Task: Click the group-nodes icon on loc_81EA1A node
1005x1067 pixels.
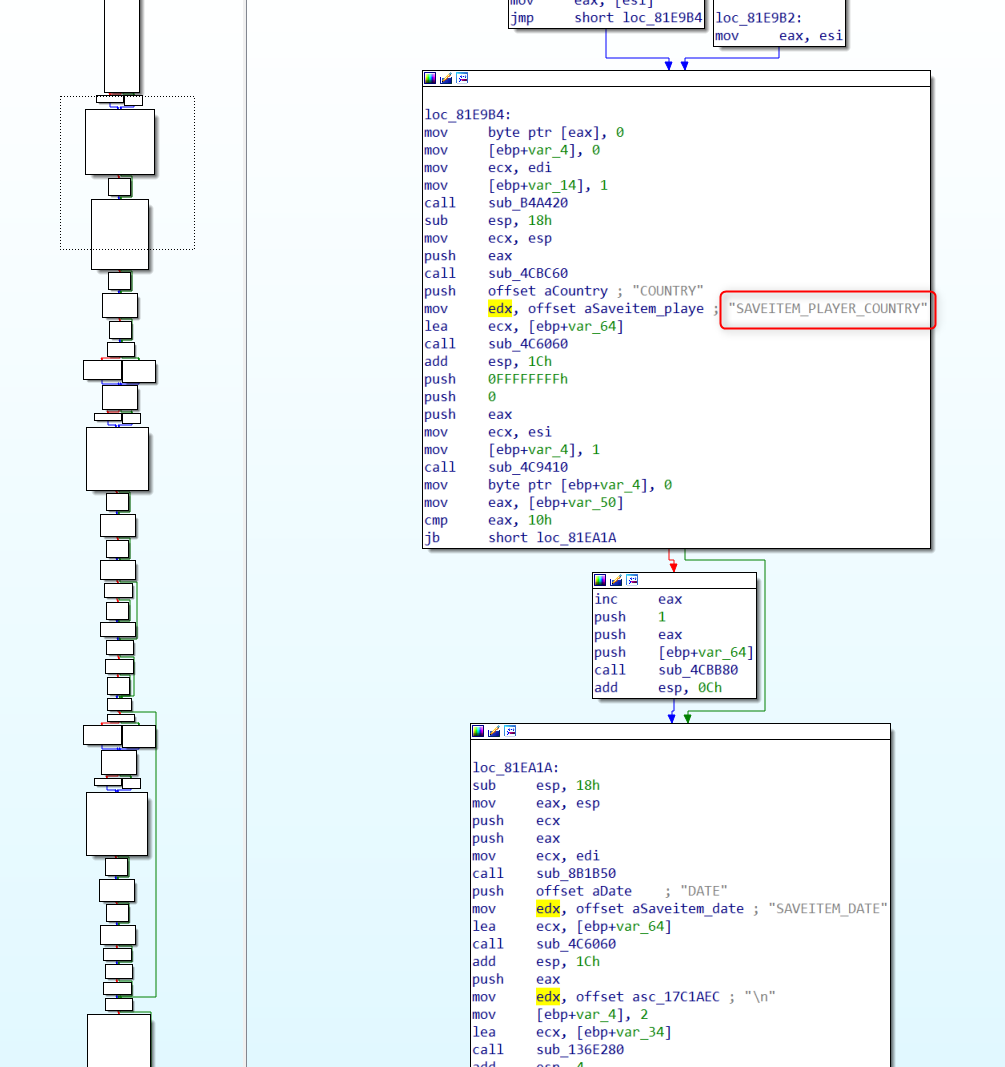Action: (x=508, y=730)
